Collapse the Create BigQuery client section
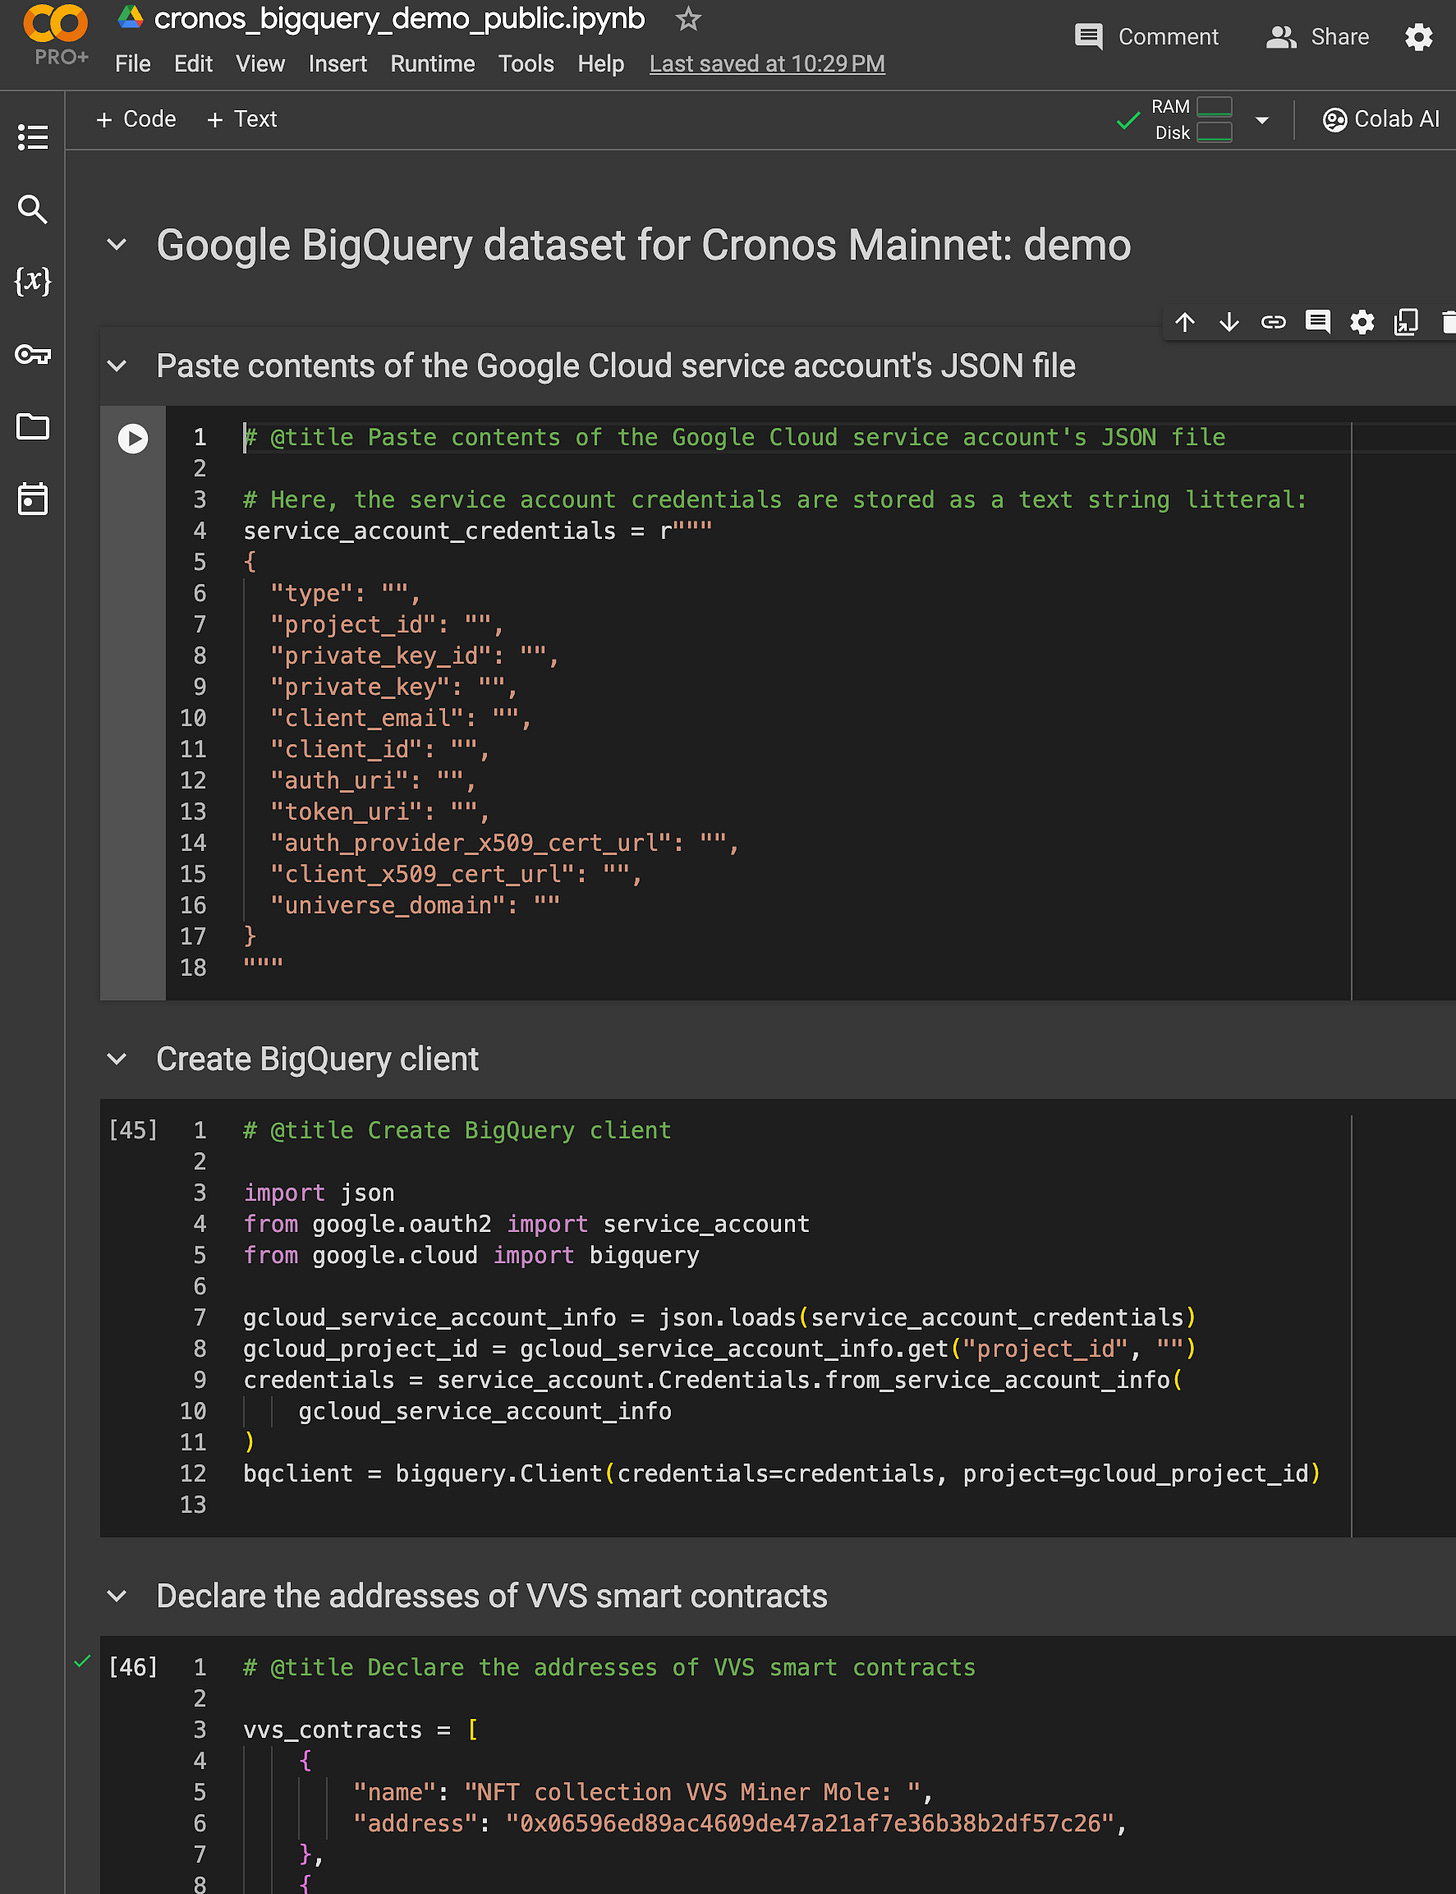 tap(117, 1059)
